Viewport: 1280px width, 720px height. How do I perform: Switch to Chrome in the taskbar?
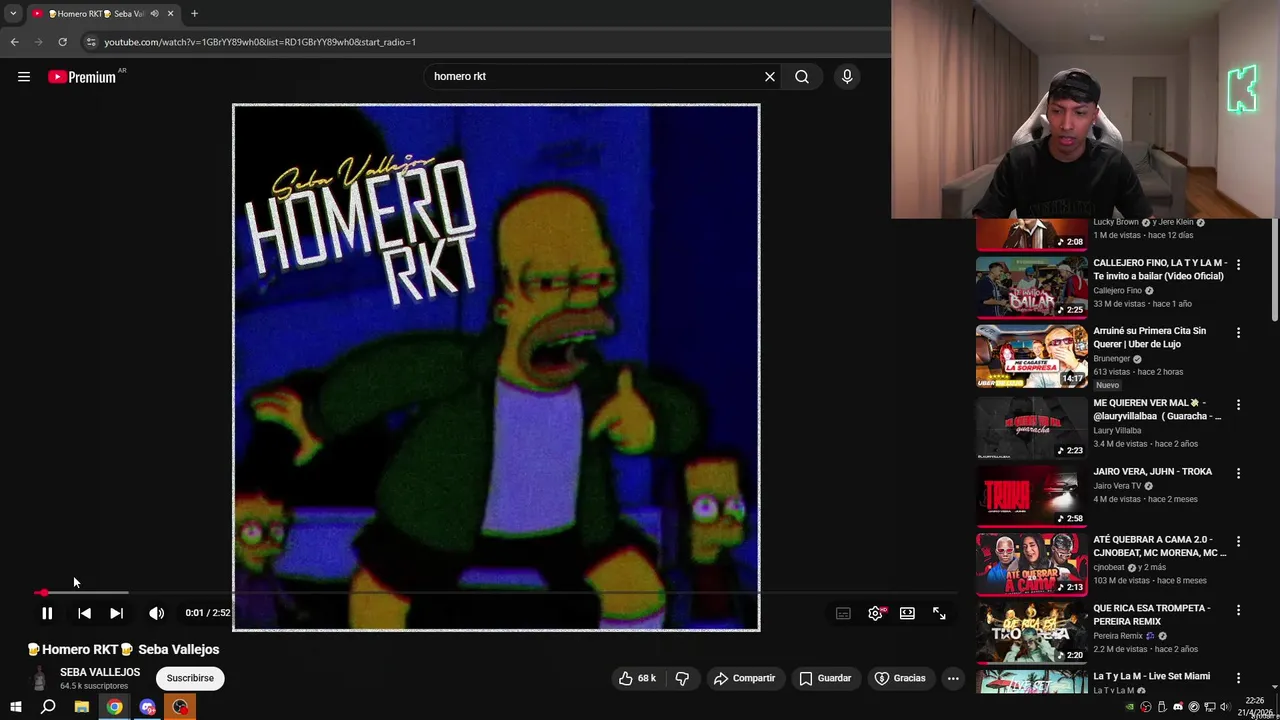pos(115,707)
